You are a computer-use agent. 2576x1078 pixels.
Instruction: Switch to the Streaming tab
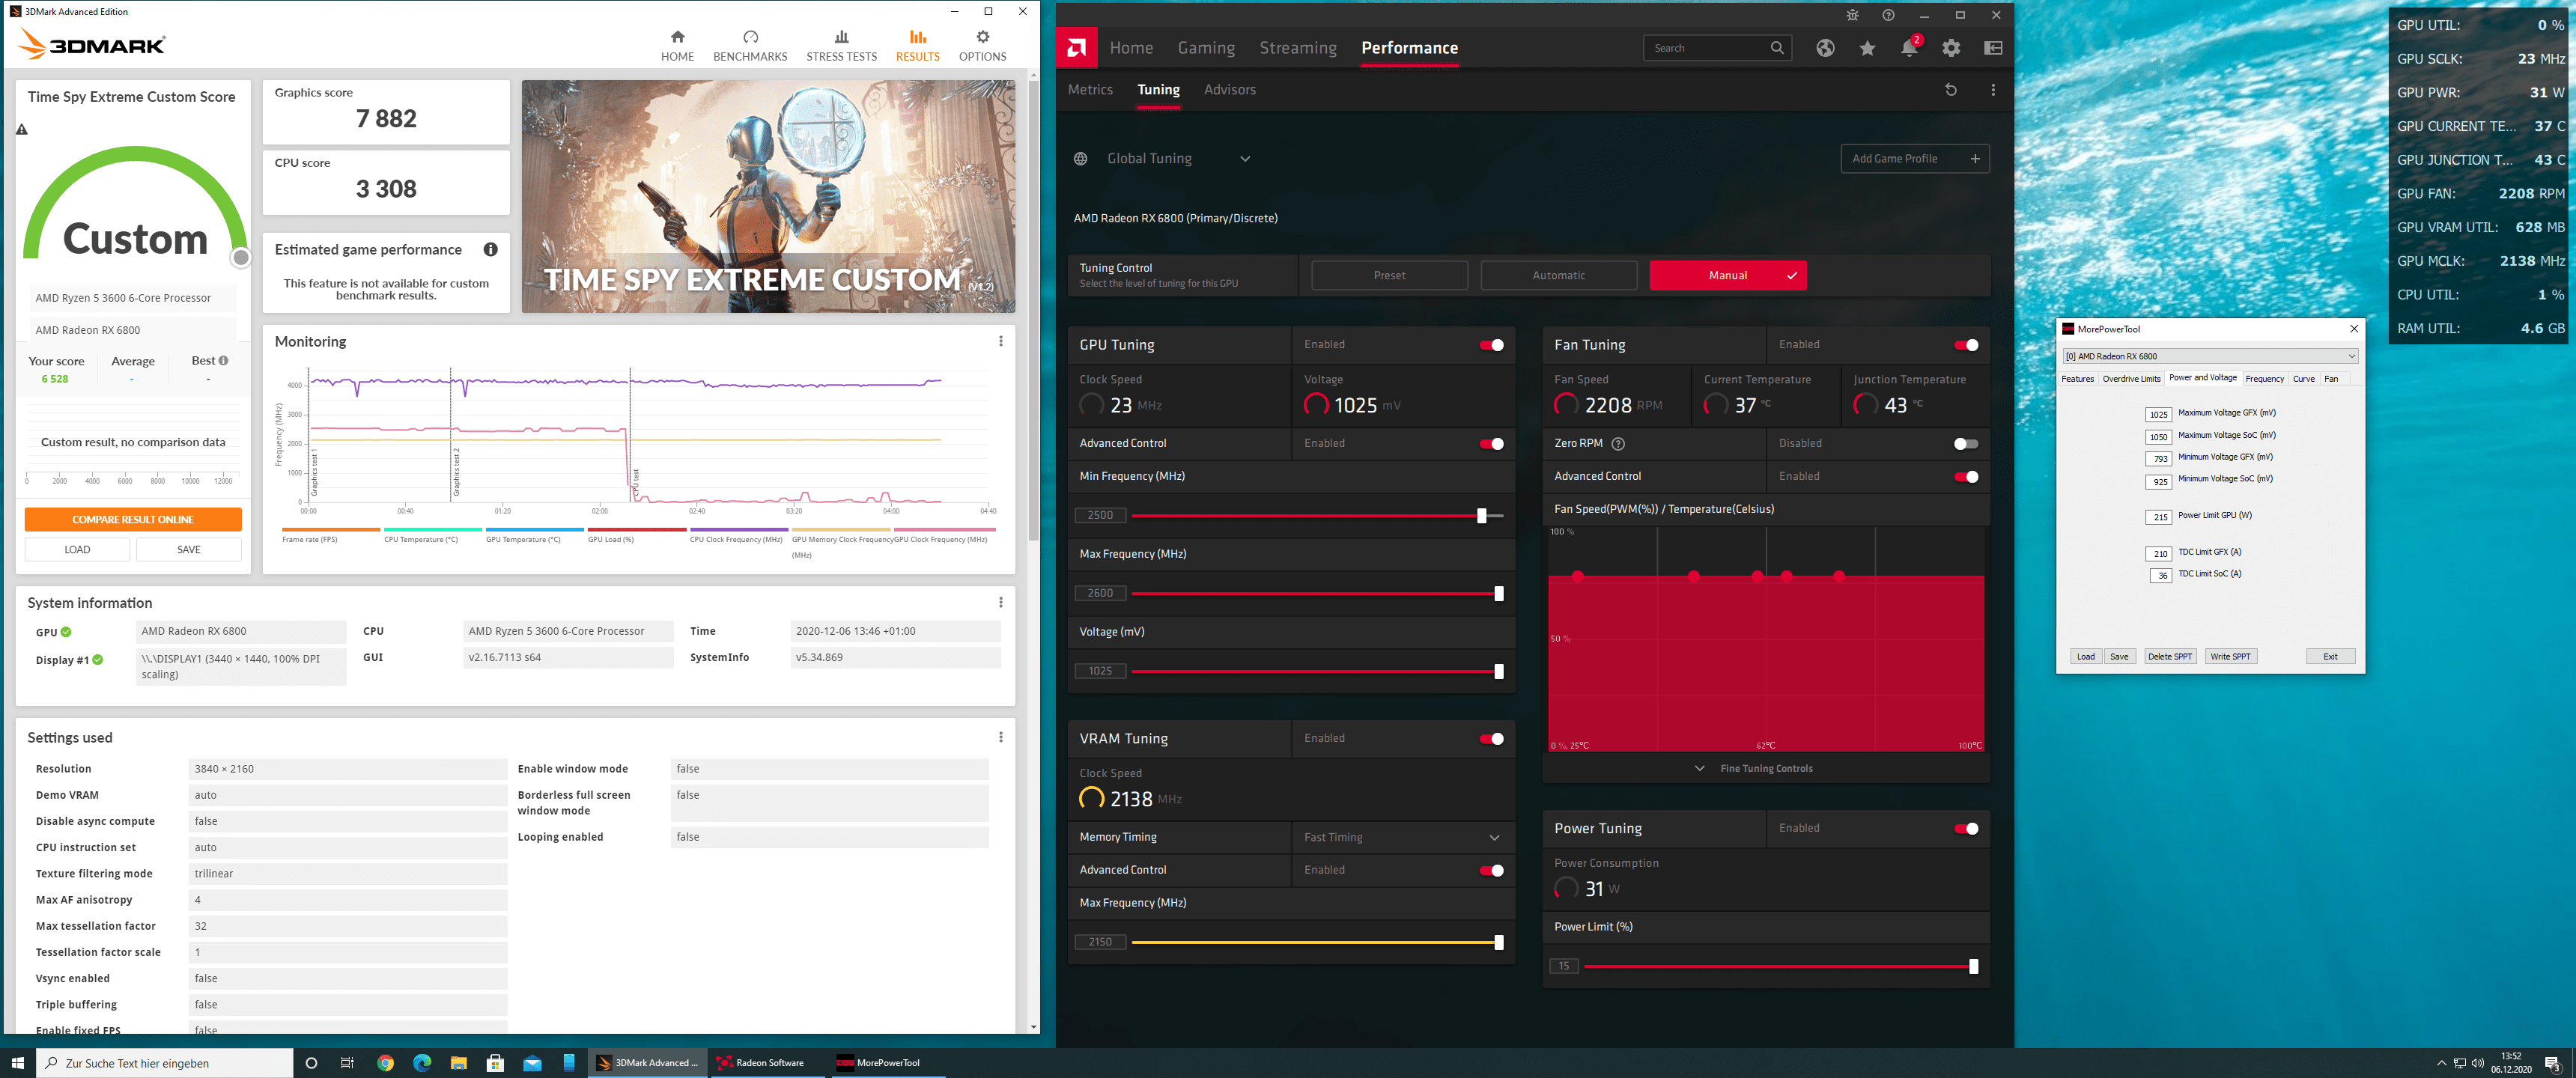(1297, 48)
